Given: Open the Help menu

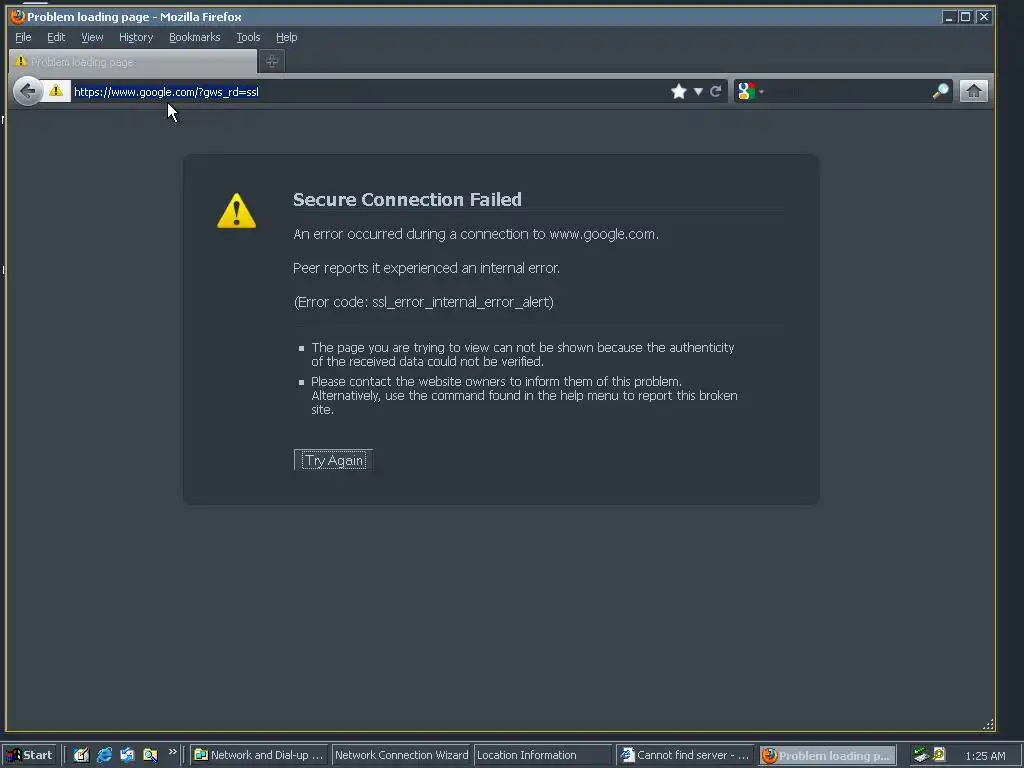Looking at the screenshot, I should click(286, 37).
